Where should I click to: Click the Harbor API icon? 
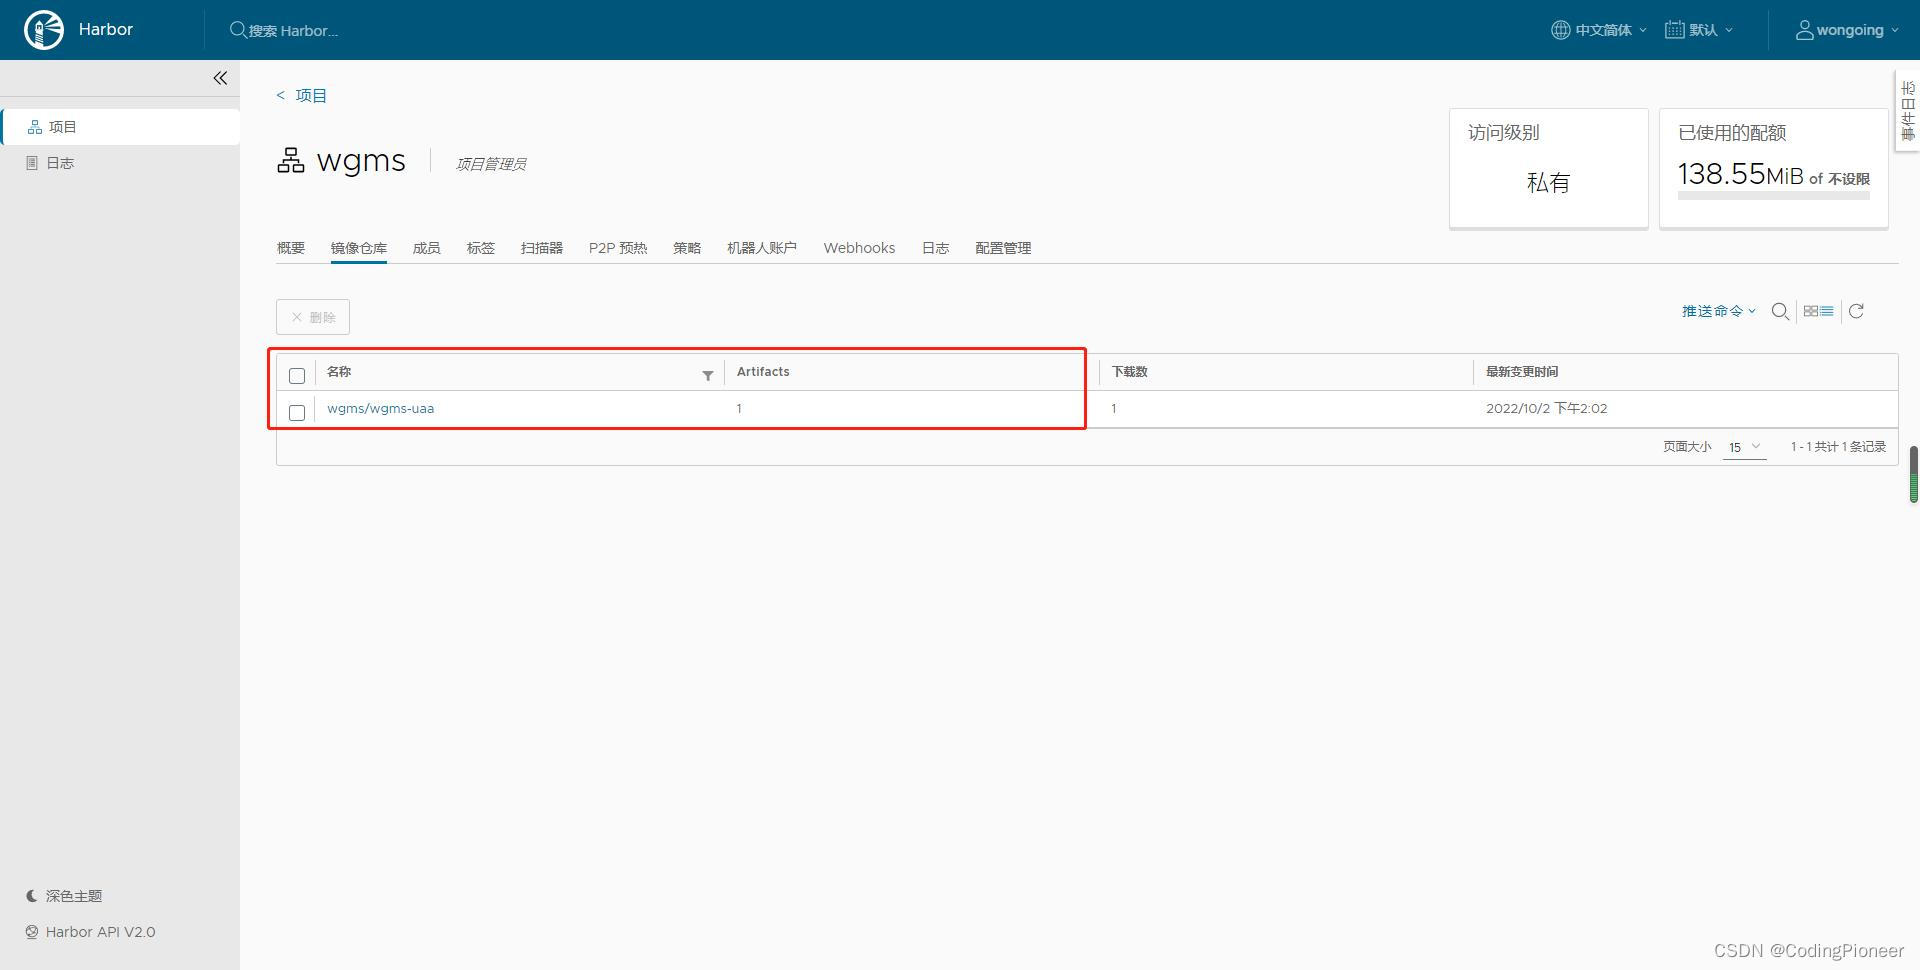(x=32, y=932)
